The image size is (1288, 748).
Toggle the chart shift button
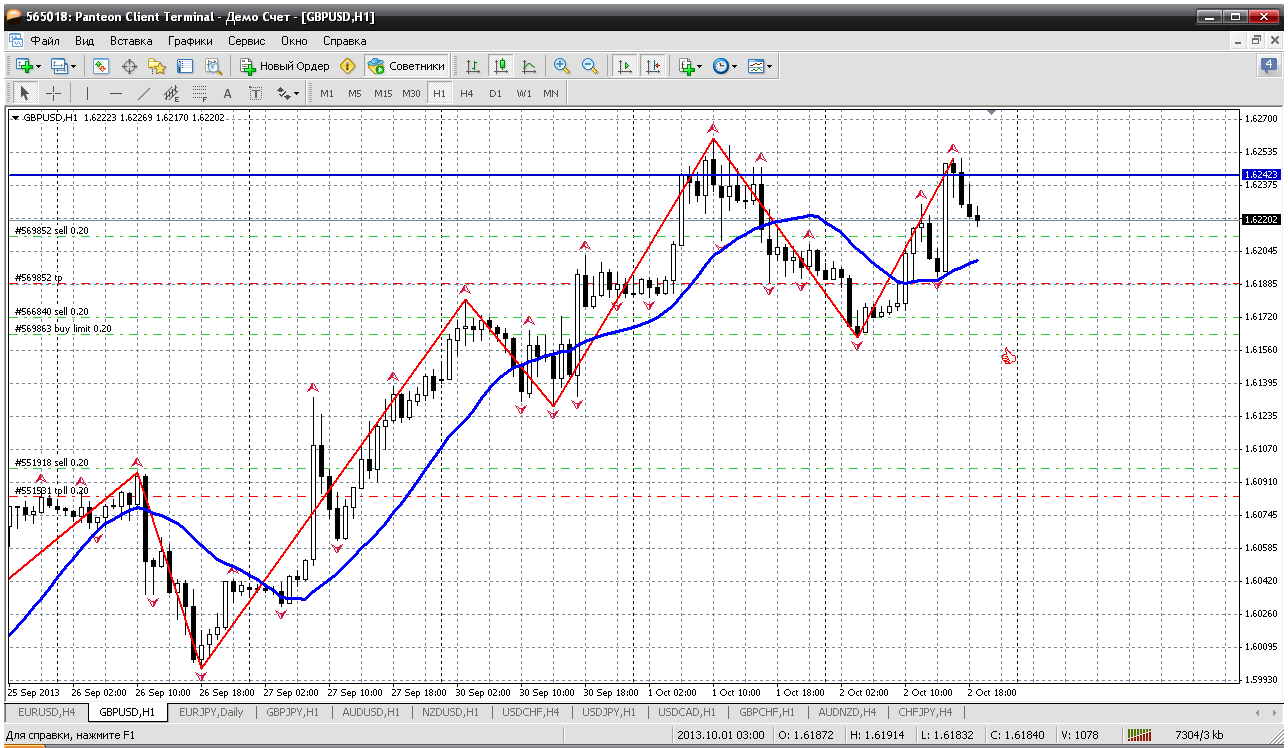tap(653, 66)
